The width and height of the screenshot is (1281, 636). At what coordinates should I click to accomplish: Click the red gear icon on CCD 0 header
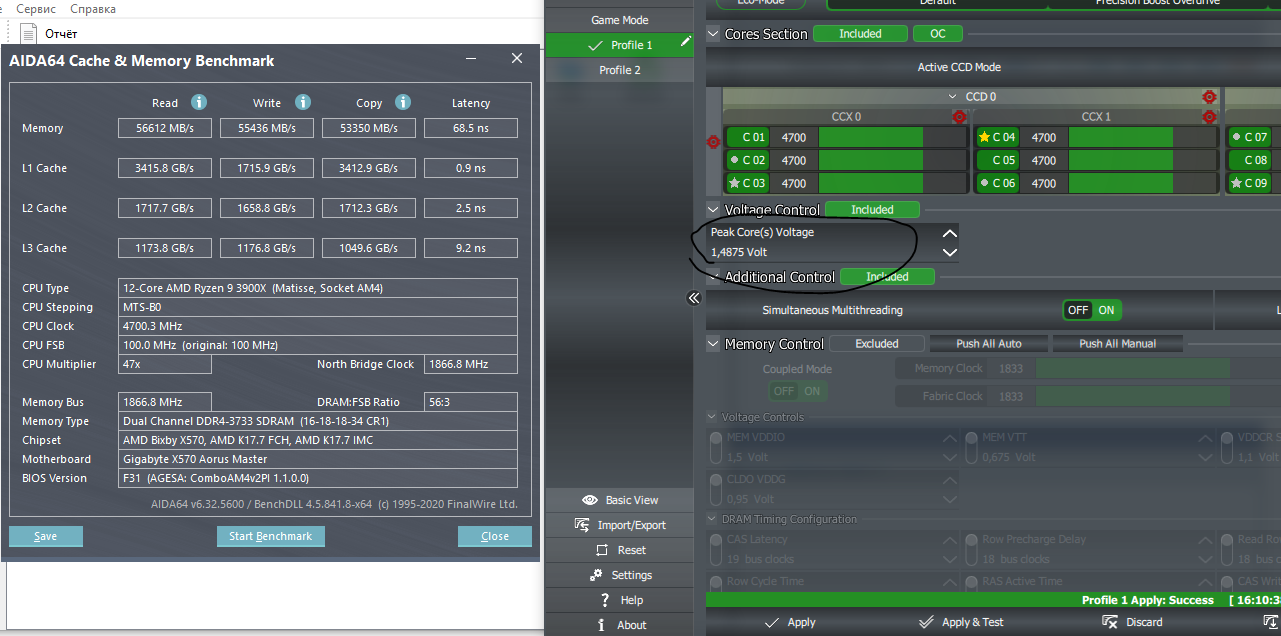[x=1209, y=97]
